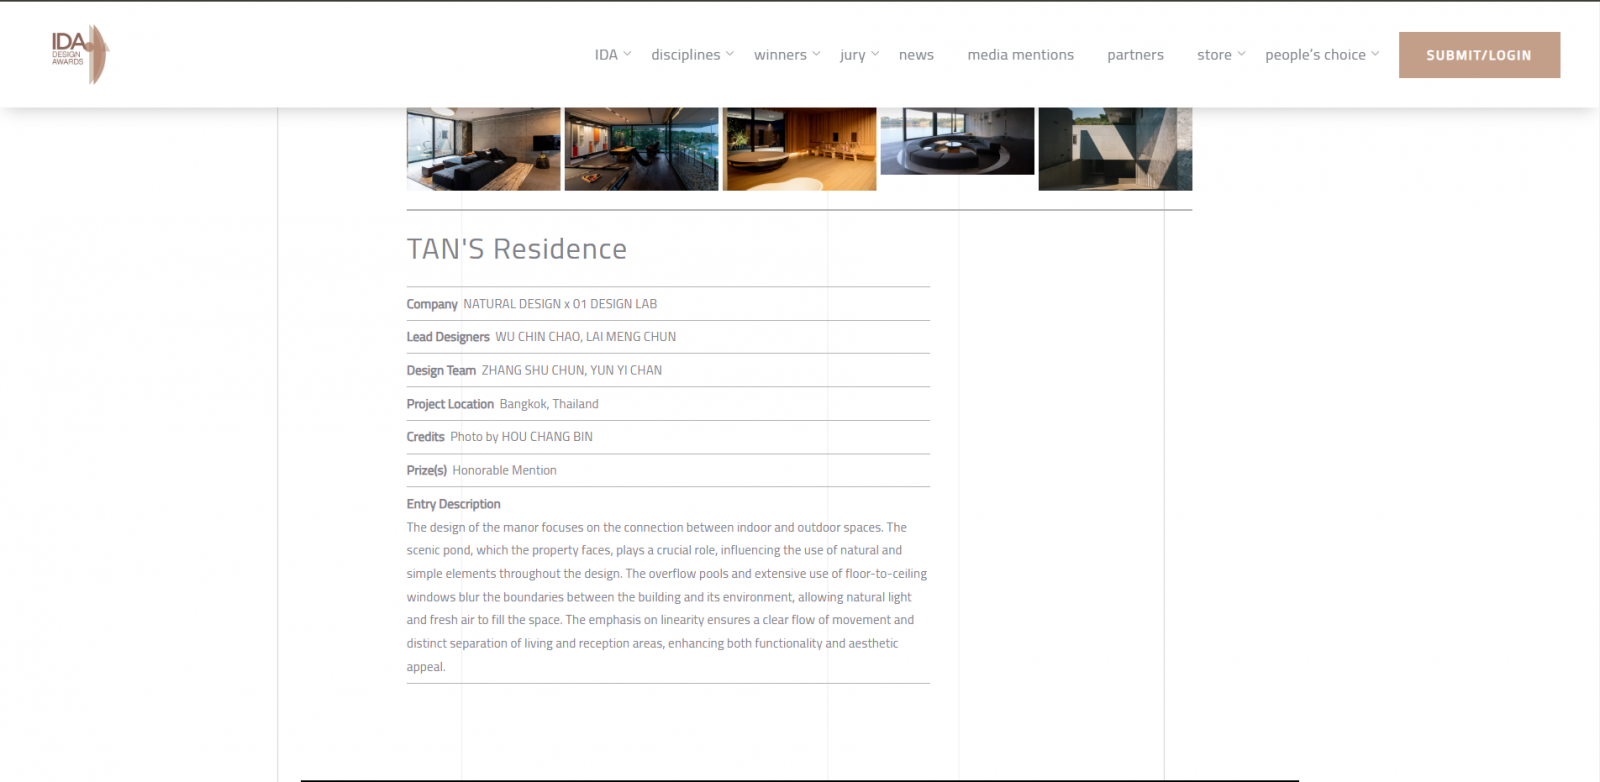Click the Project Location label
The height and width of the screenshot is (782, 1600).
click(x=450, y=404)
